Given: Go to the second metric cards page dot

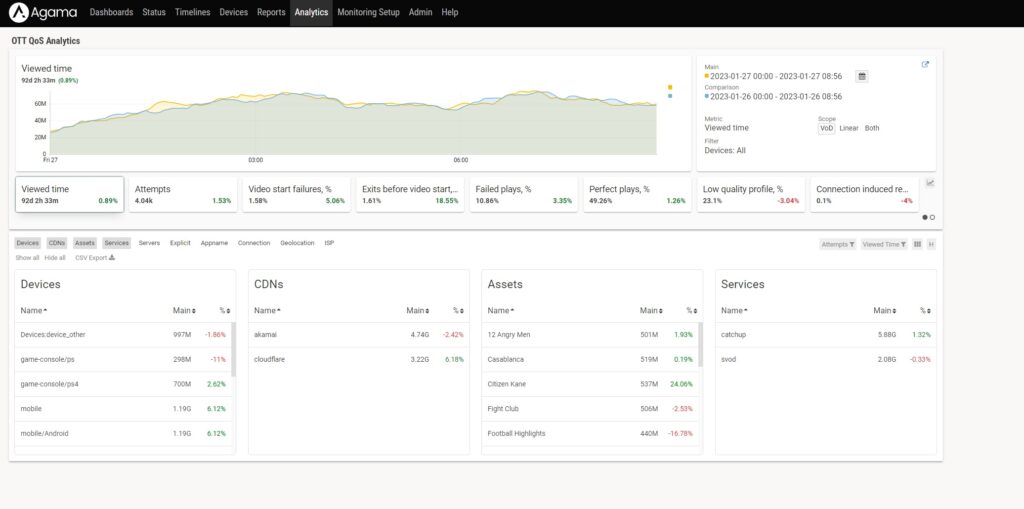Looking at the screenshot, I should click(932, 217).
